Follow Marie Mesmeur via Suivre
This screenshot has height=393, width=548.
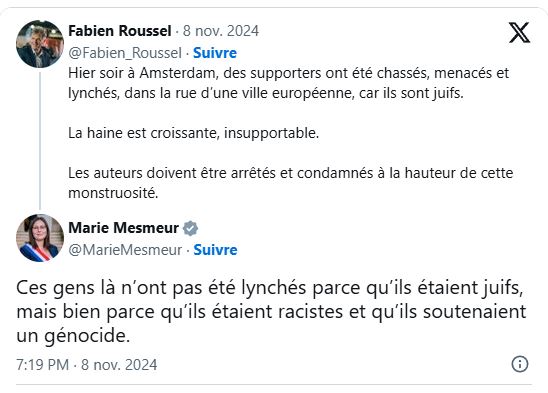tap(215, 250)
